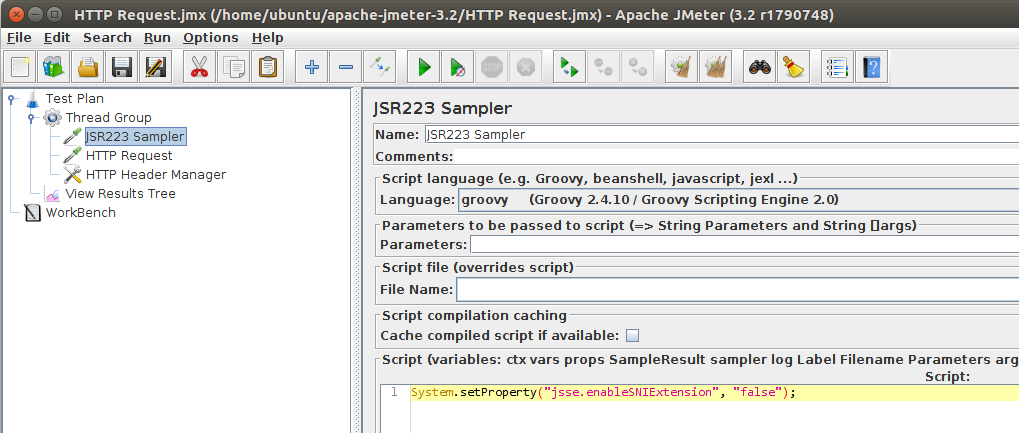
Task: Click Remote Start All icon
Action: click(x=569, y=66)
